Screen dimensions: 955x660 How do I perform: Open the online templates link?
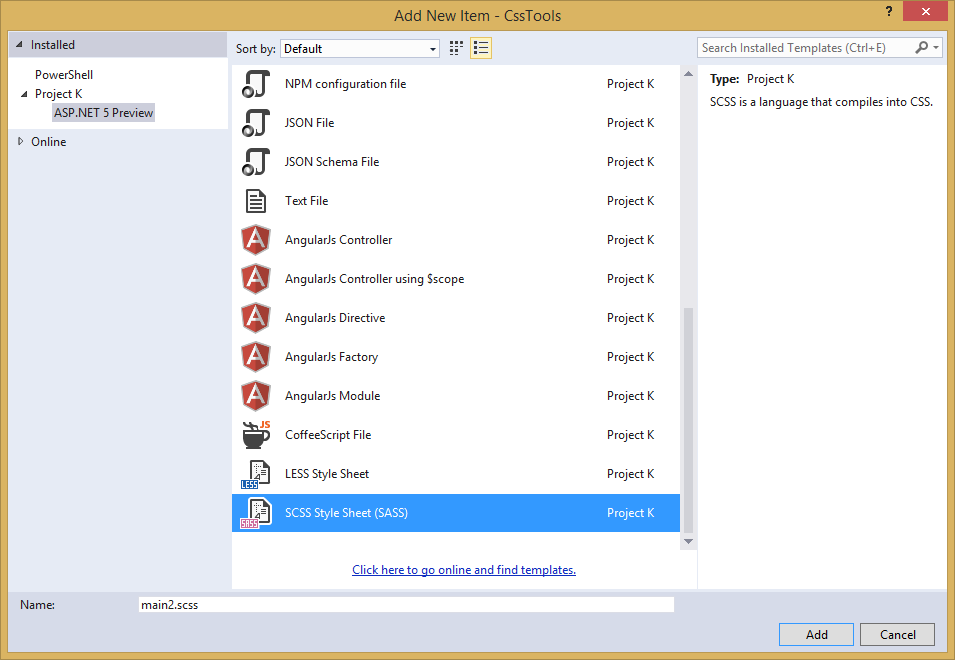[463, 570]
